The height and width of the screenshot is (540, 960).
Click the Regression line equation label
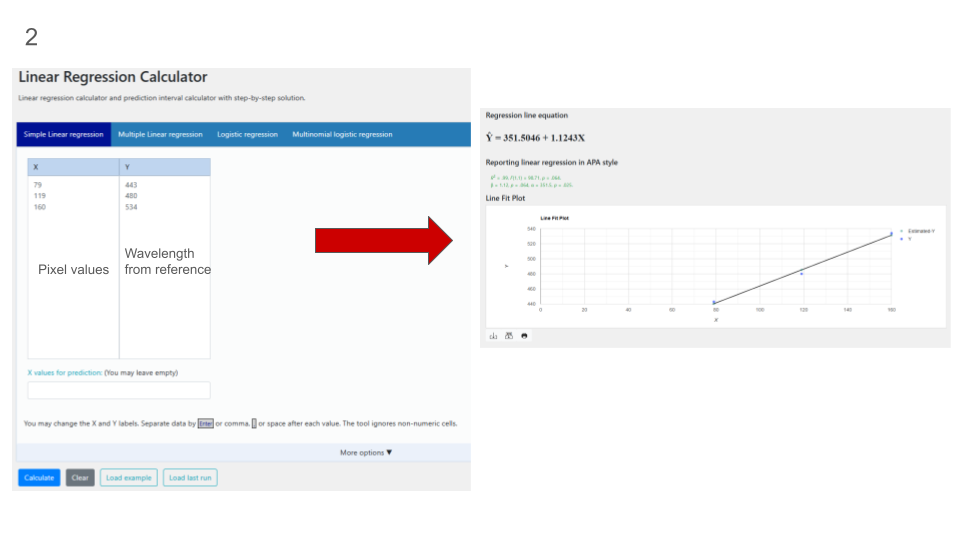coord(527,115)
